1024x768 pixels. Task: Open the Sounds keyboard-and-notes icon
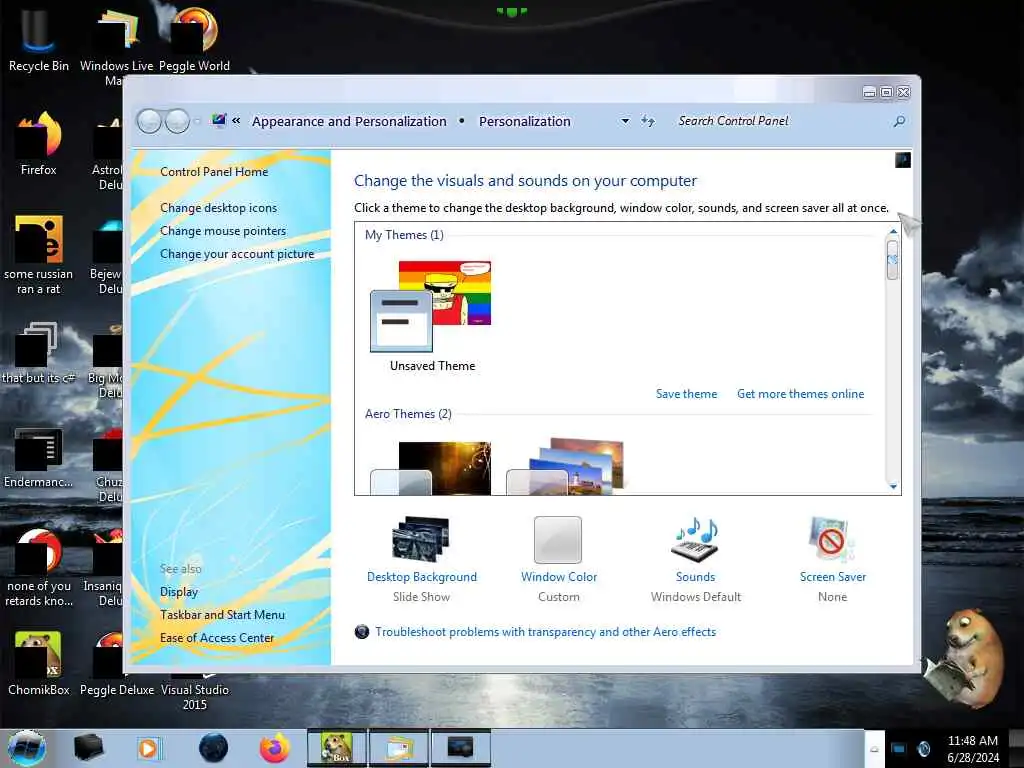[x=695, y=539]
